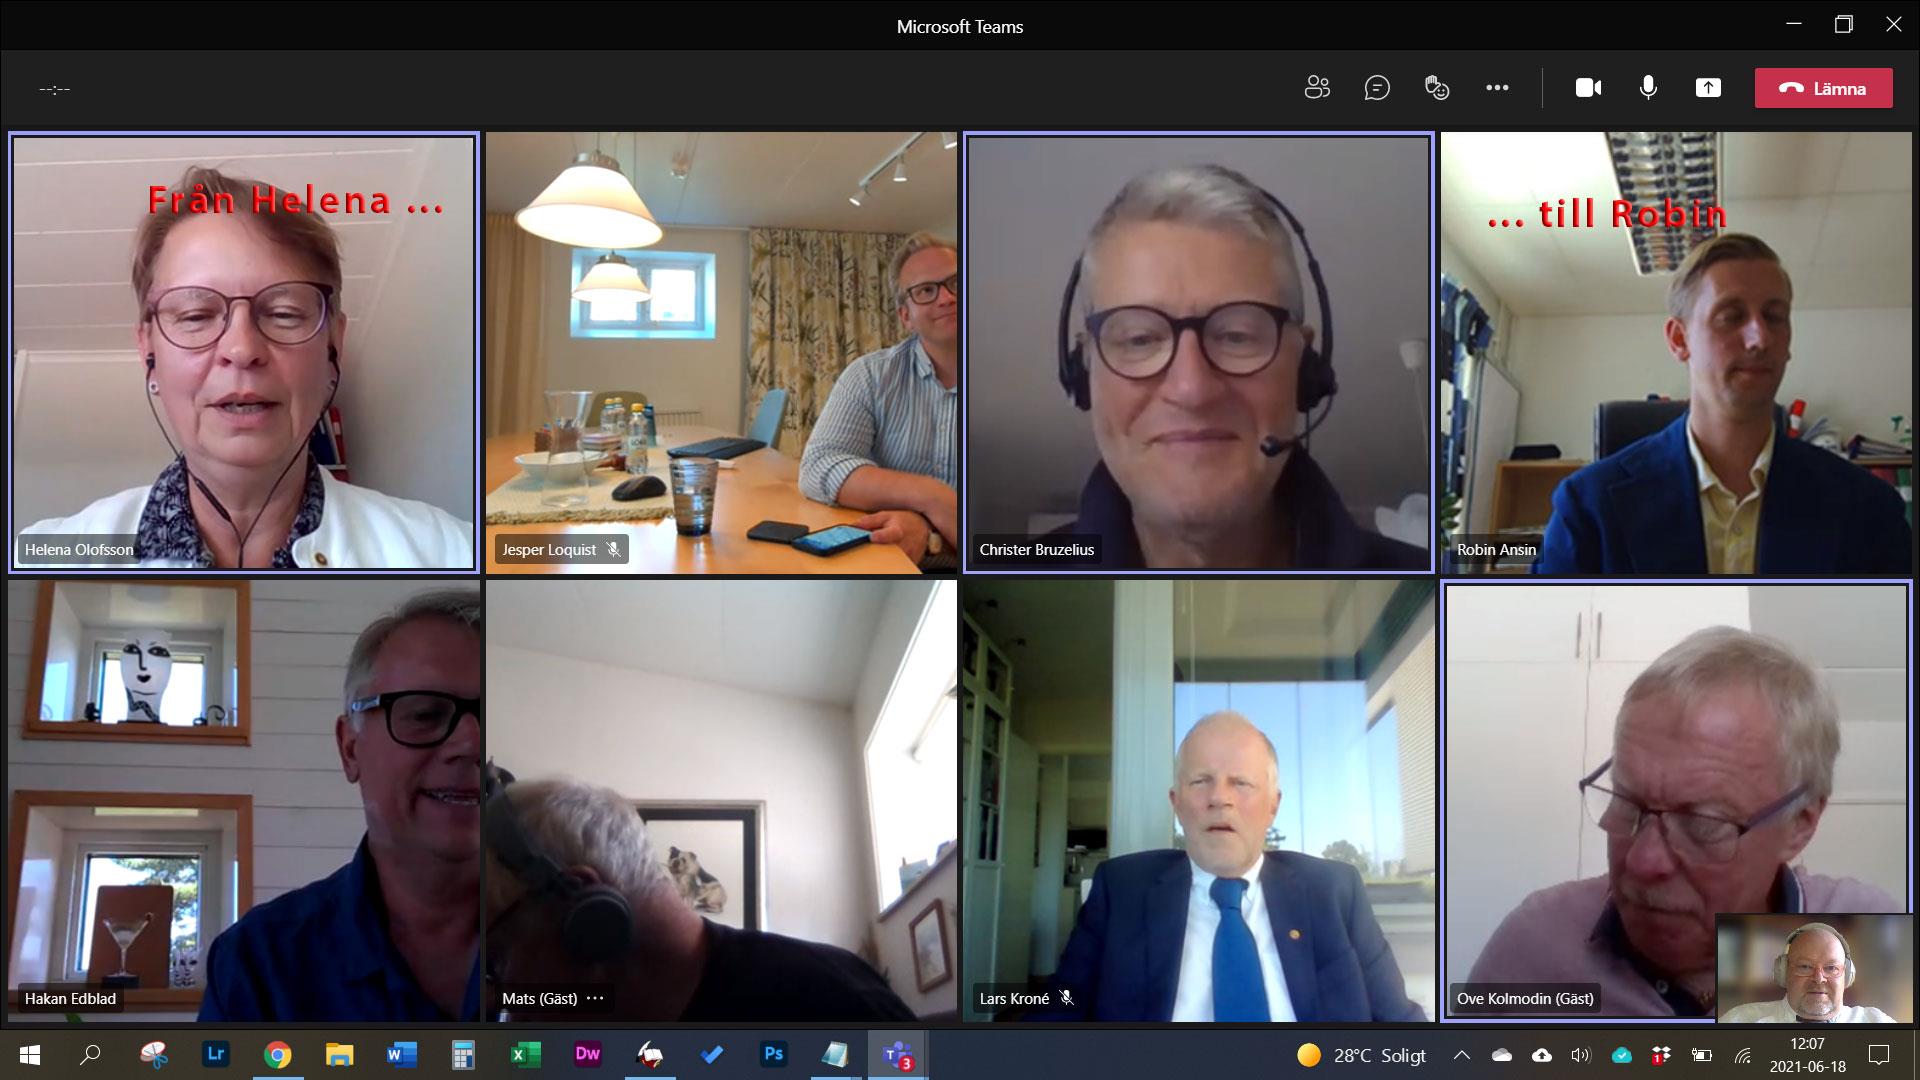Open Photoshop from the taskbar
Screen dimensions: 1920x1080
click(x=773, y=1054)
